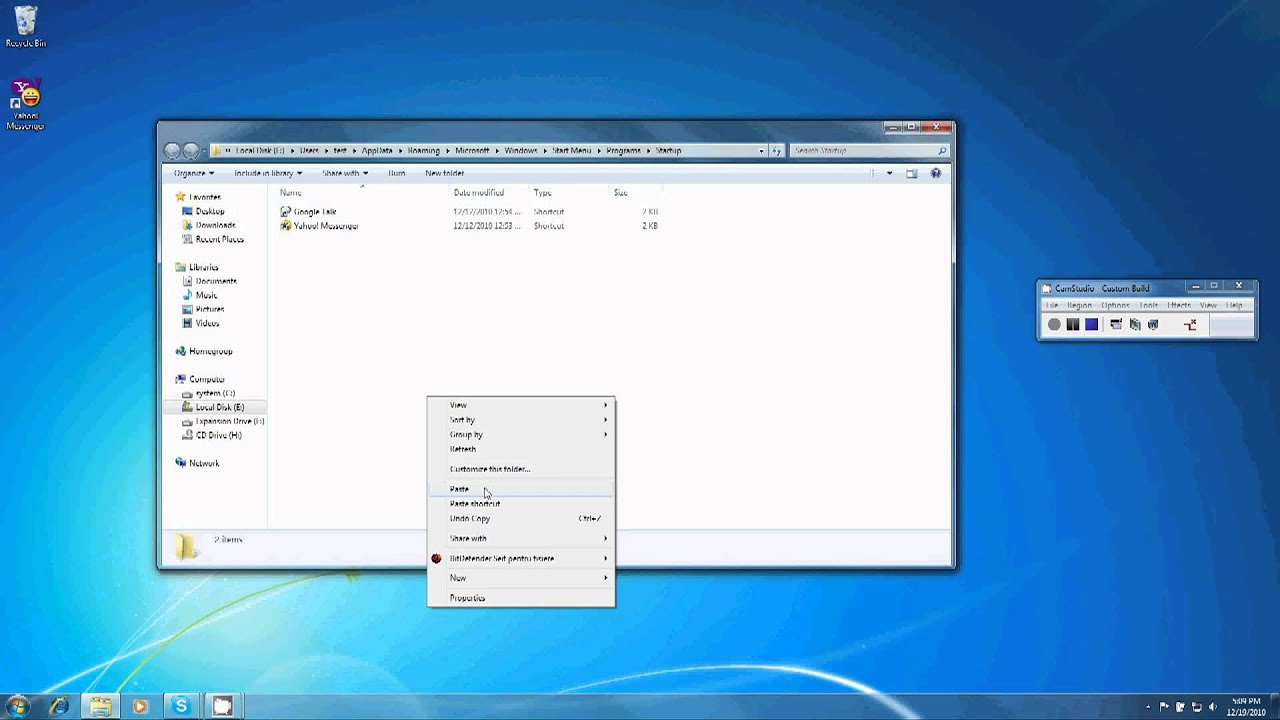Click CamStudio red autopan toolbar icon

point(1190,324)
